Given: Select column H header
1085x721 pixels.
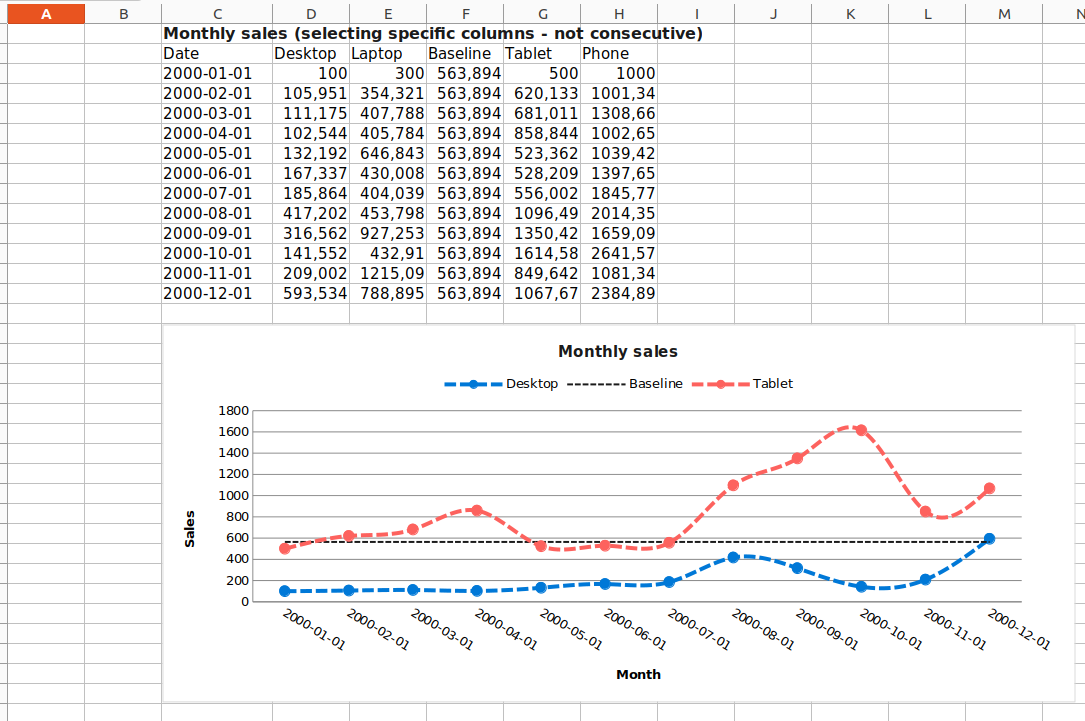Looking at the screenshot, I should [619, 14].
